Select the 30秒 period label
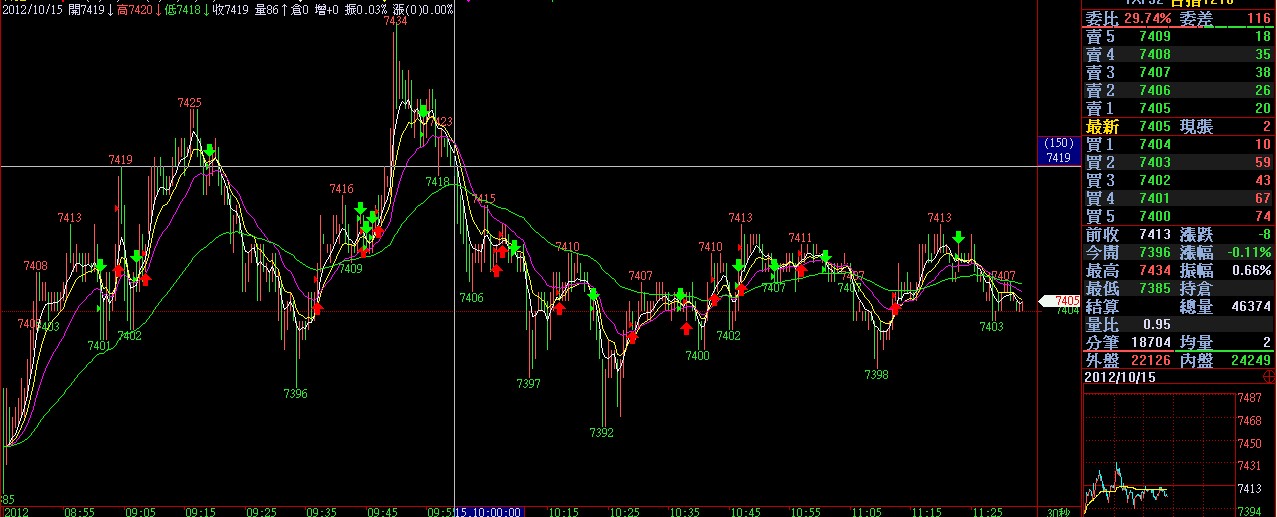Viewport: 1277px width, 517px height. click(x=1057, y=510)
